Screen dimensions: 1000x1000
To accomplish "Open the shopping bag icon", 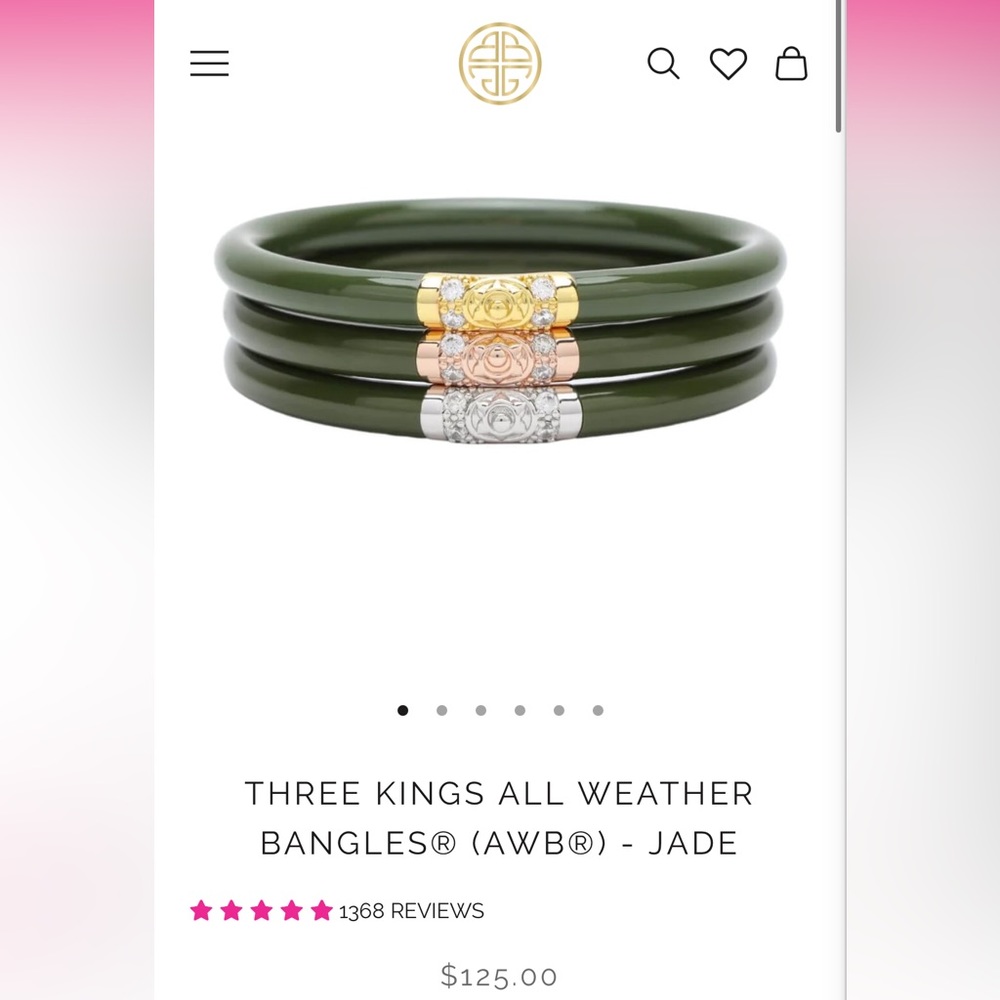I will [x=791, y=64].
